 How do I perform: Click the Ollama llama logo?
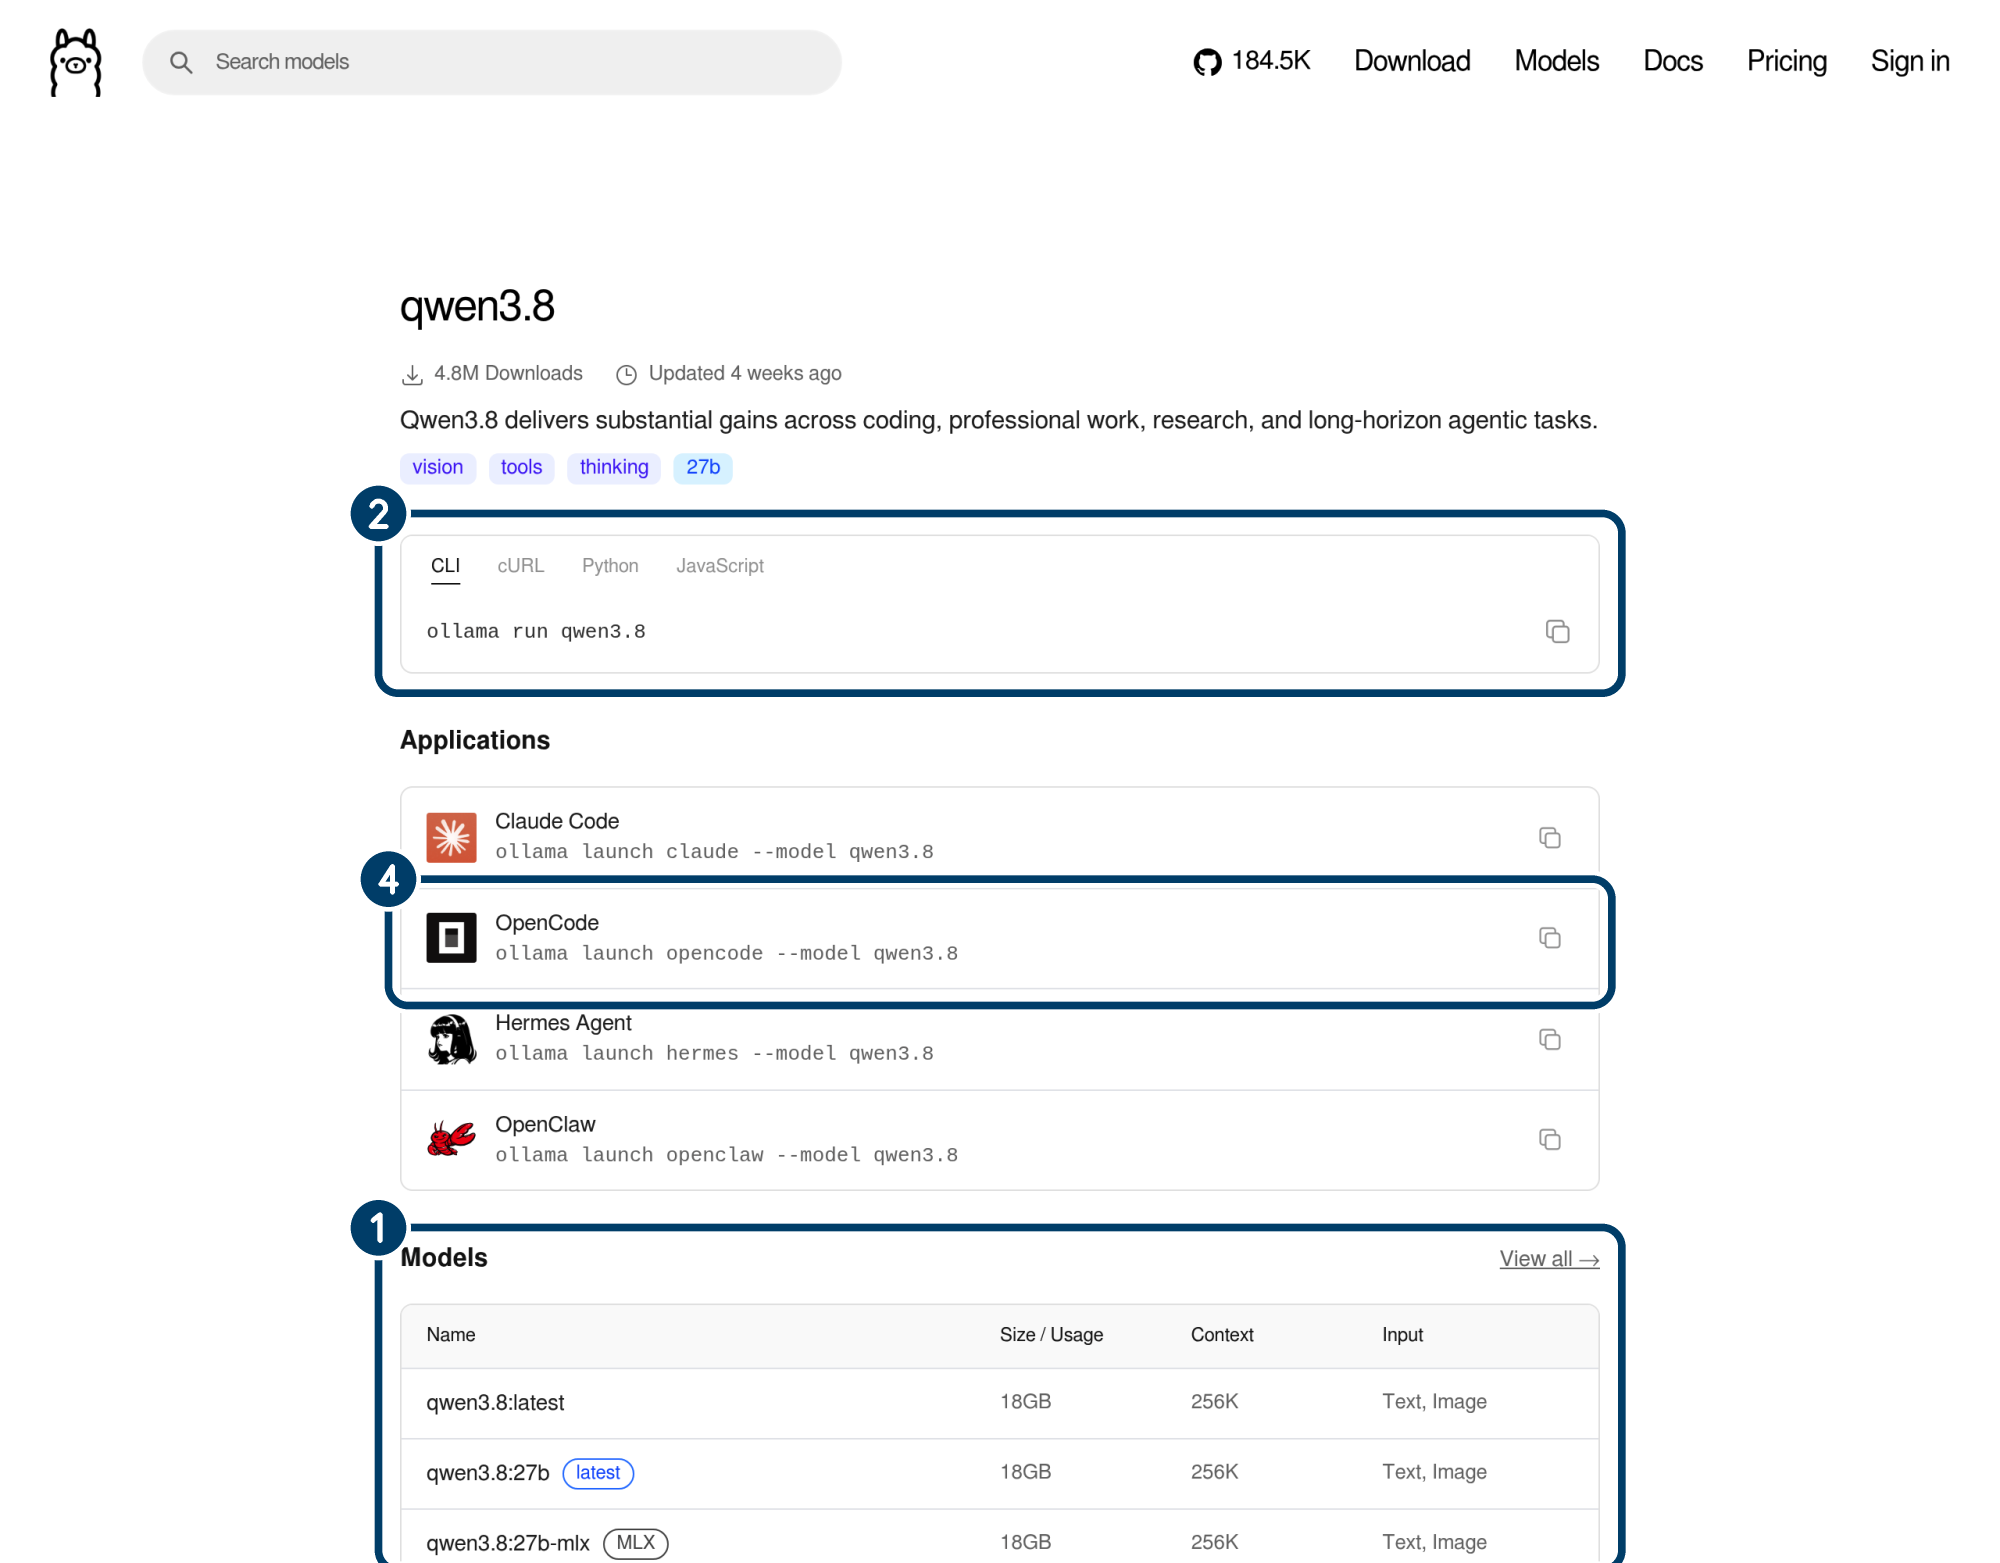click(x=76, y=62)
